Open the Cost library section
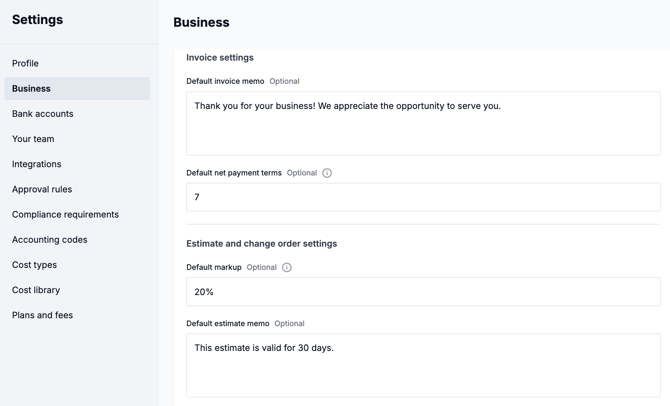This screenshot has height=406, width=670. coord(36,290)
